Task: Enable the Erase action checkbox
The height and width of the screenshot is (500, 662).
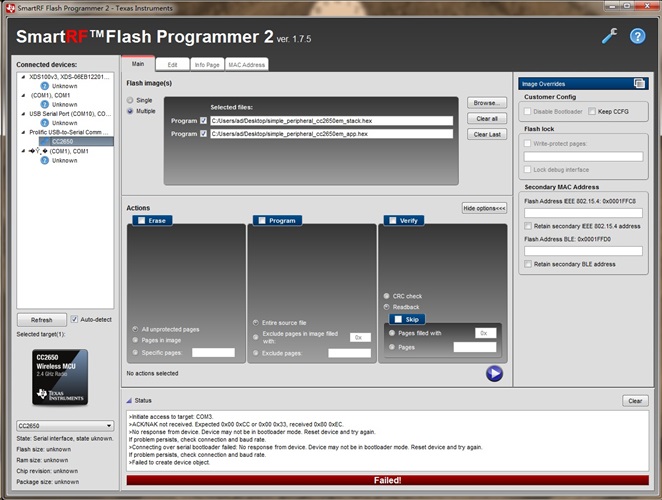Action: point(141,220)
